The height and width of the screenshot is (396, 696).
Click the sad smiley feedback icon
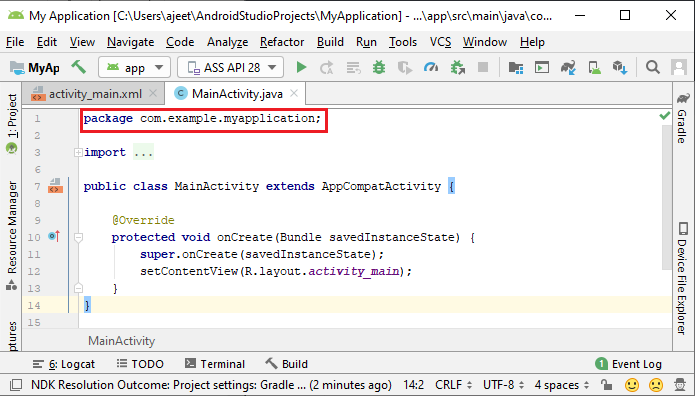[x=656, y=385]
